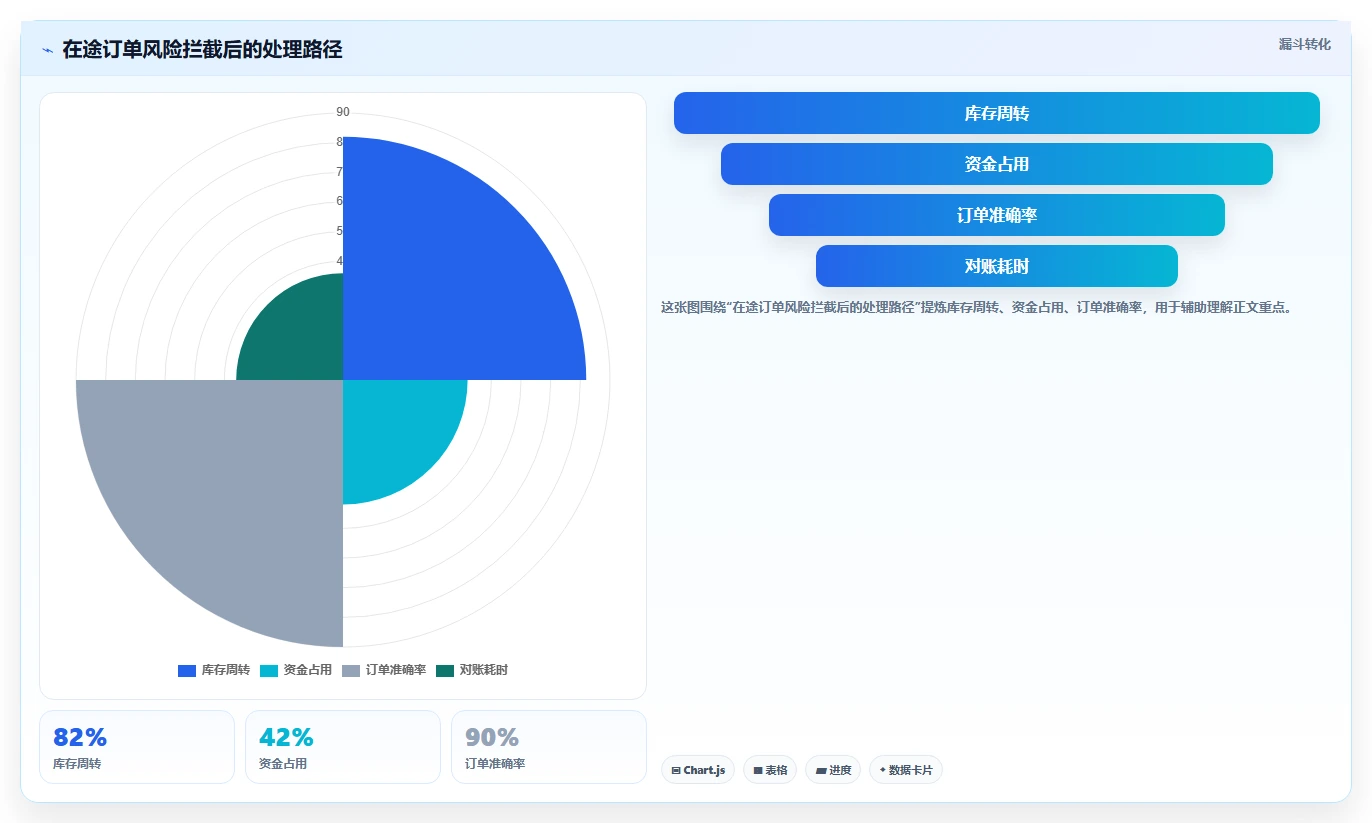Click the dark green 对账耗时 legend swatch
Viewport: 1372px width, 823px height.
click(x=445, y=670)
